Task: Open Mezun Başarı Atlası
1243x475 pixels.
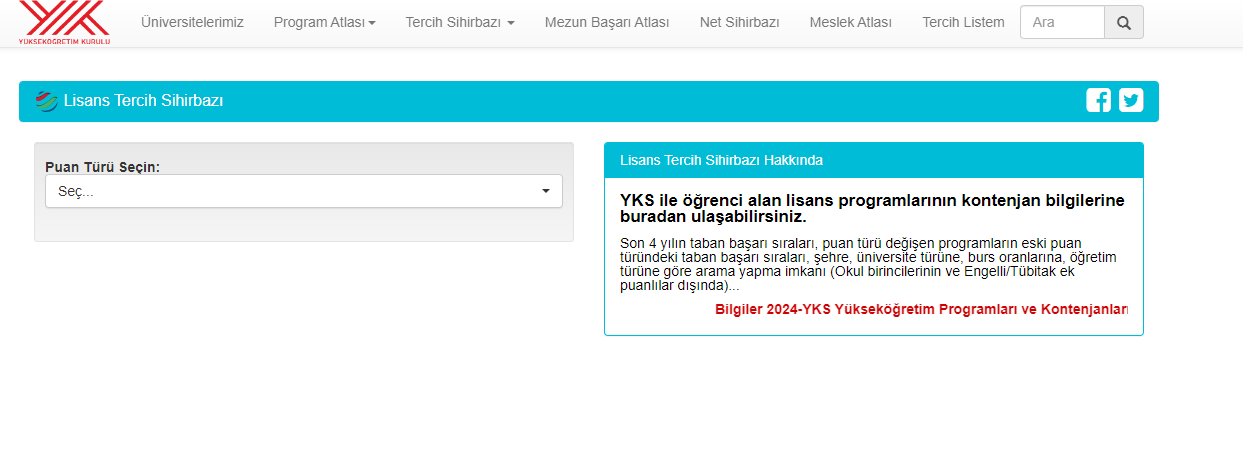Action: click(x=607, y=22)
